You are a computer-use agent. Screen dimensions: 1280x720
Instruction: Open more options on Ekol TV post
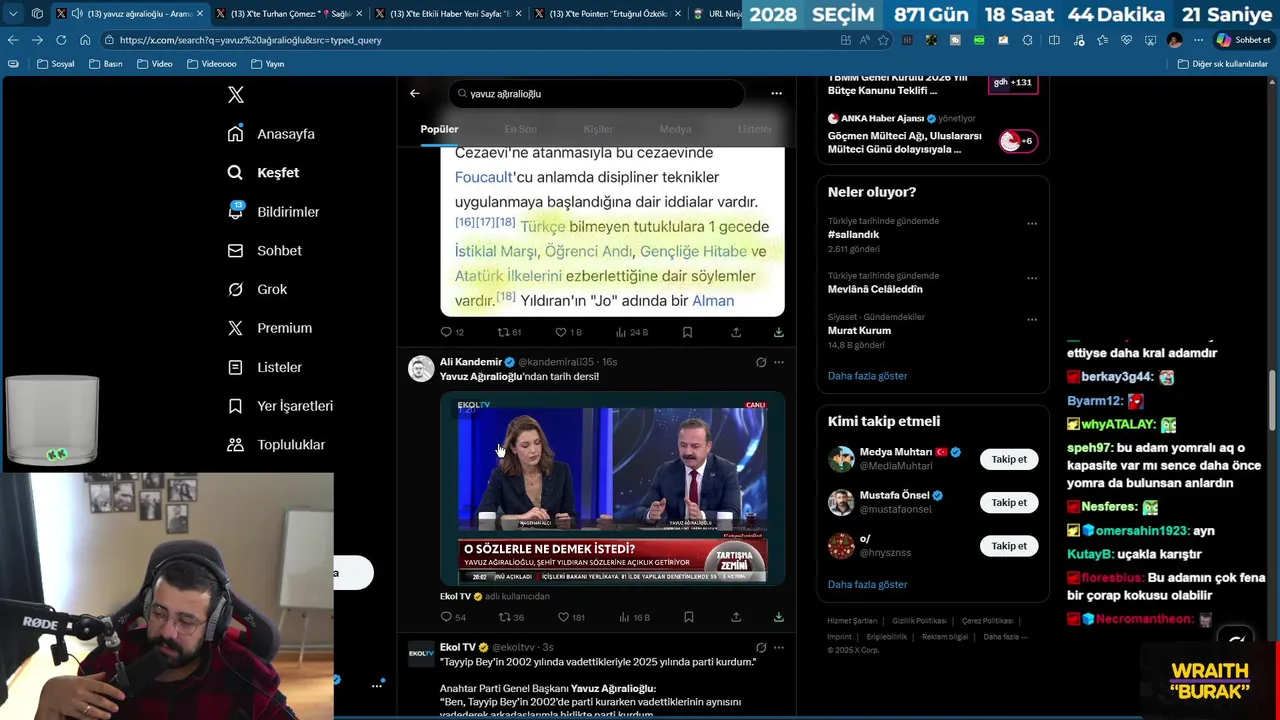pos(779,647)
